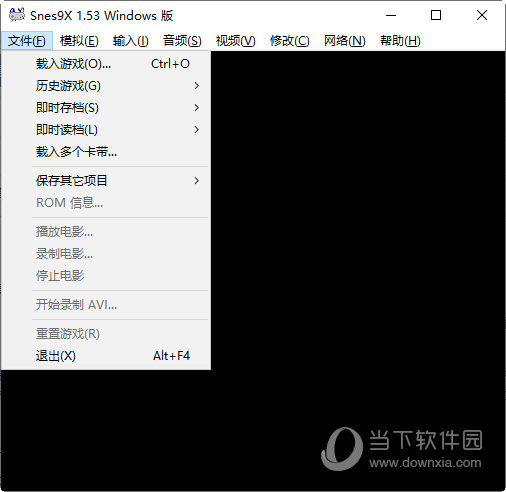This screenshot has width=506, height=492.
Task: Expand the 历史游戏(G) submenu
Action: coord(106,86)
